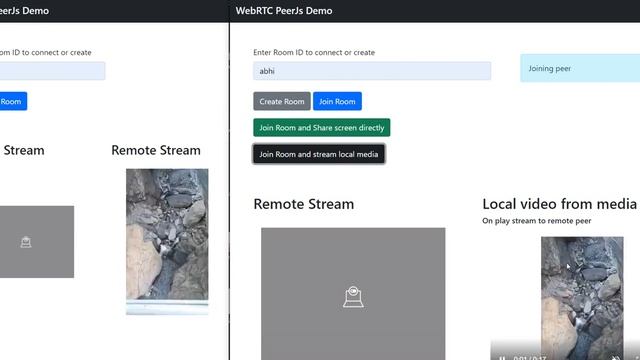Click the WebRTC PeerJs Demo header title
Image resolution: width=640 pixels, height=360 pixels.
point(284,11)
